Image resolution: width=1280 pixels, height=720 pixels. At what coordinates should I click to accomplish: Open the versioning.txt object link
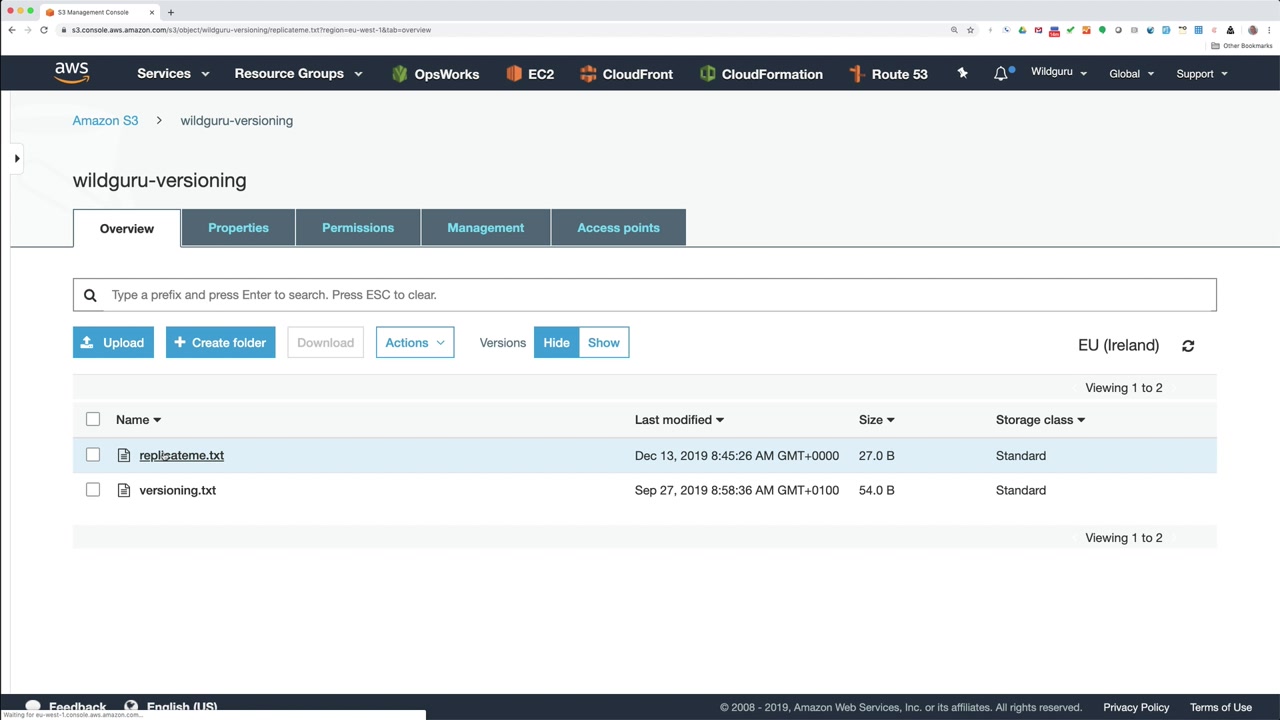coord(178,490)
